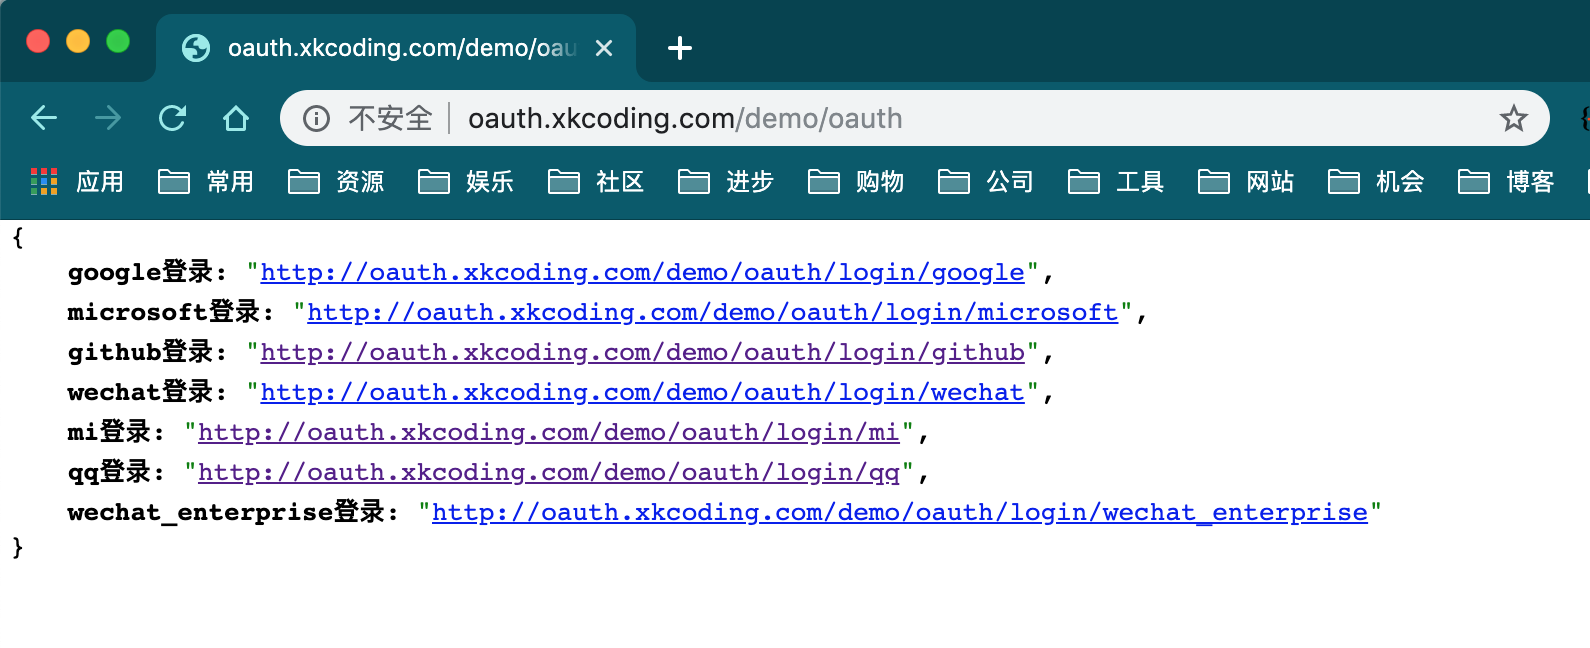Open the microsoft login link
The image size is (1590, 648).
point(712,312)
